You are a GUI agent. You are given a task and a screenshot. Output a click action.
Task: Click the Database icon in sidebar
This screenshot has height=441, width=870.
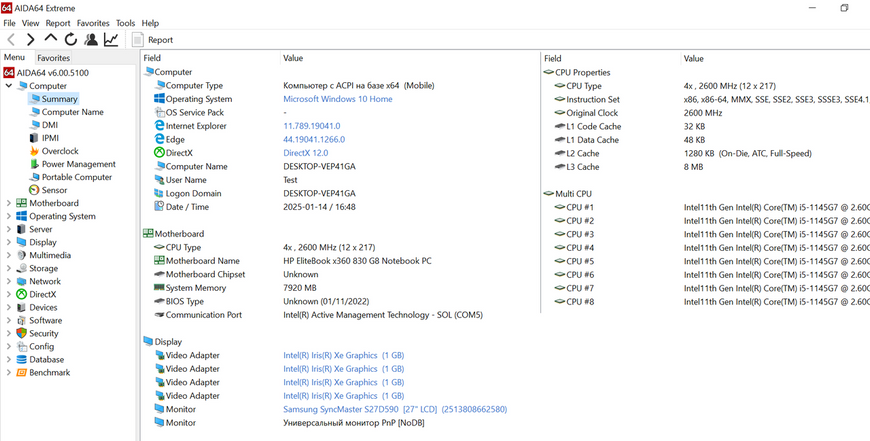(22, 359)
